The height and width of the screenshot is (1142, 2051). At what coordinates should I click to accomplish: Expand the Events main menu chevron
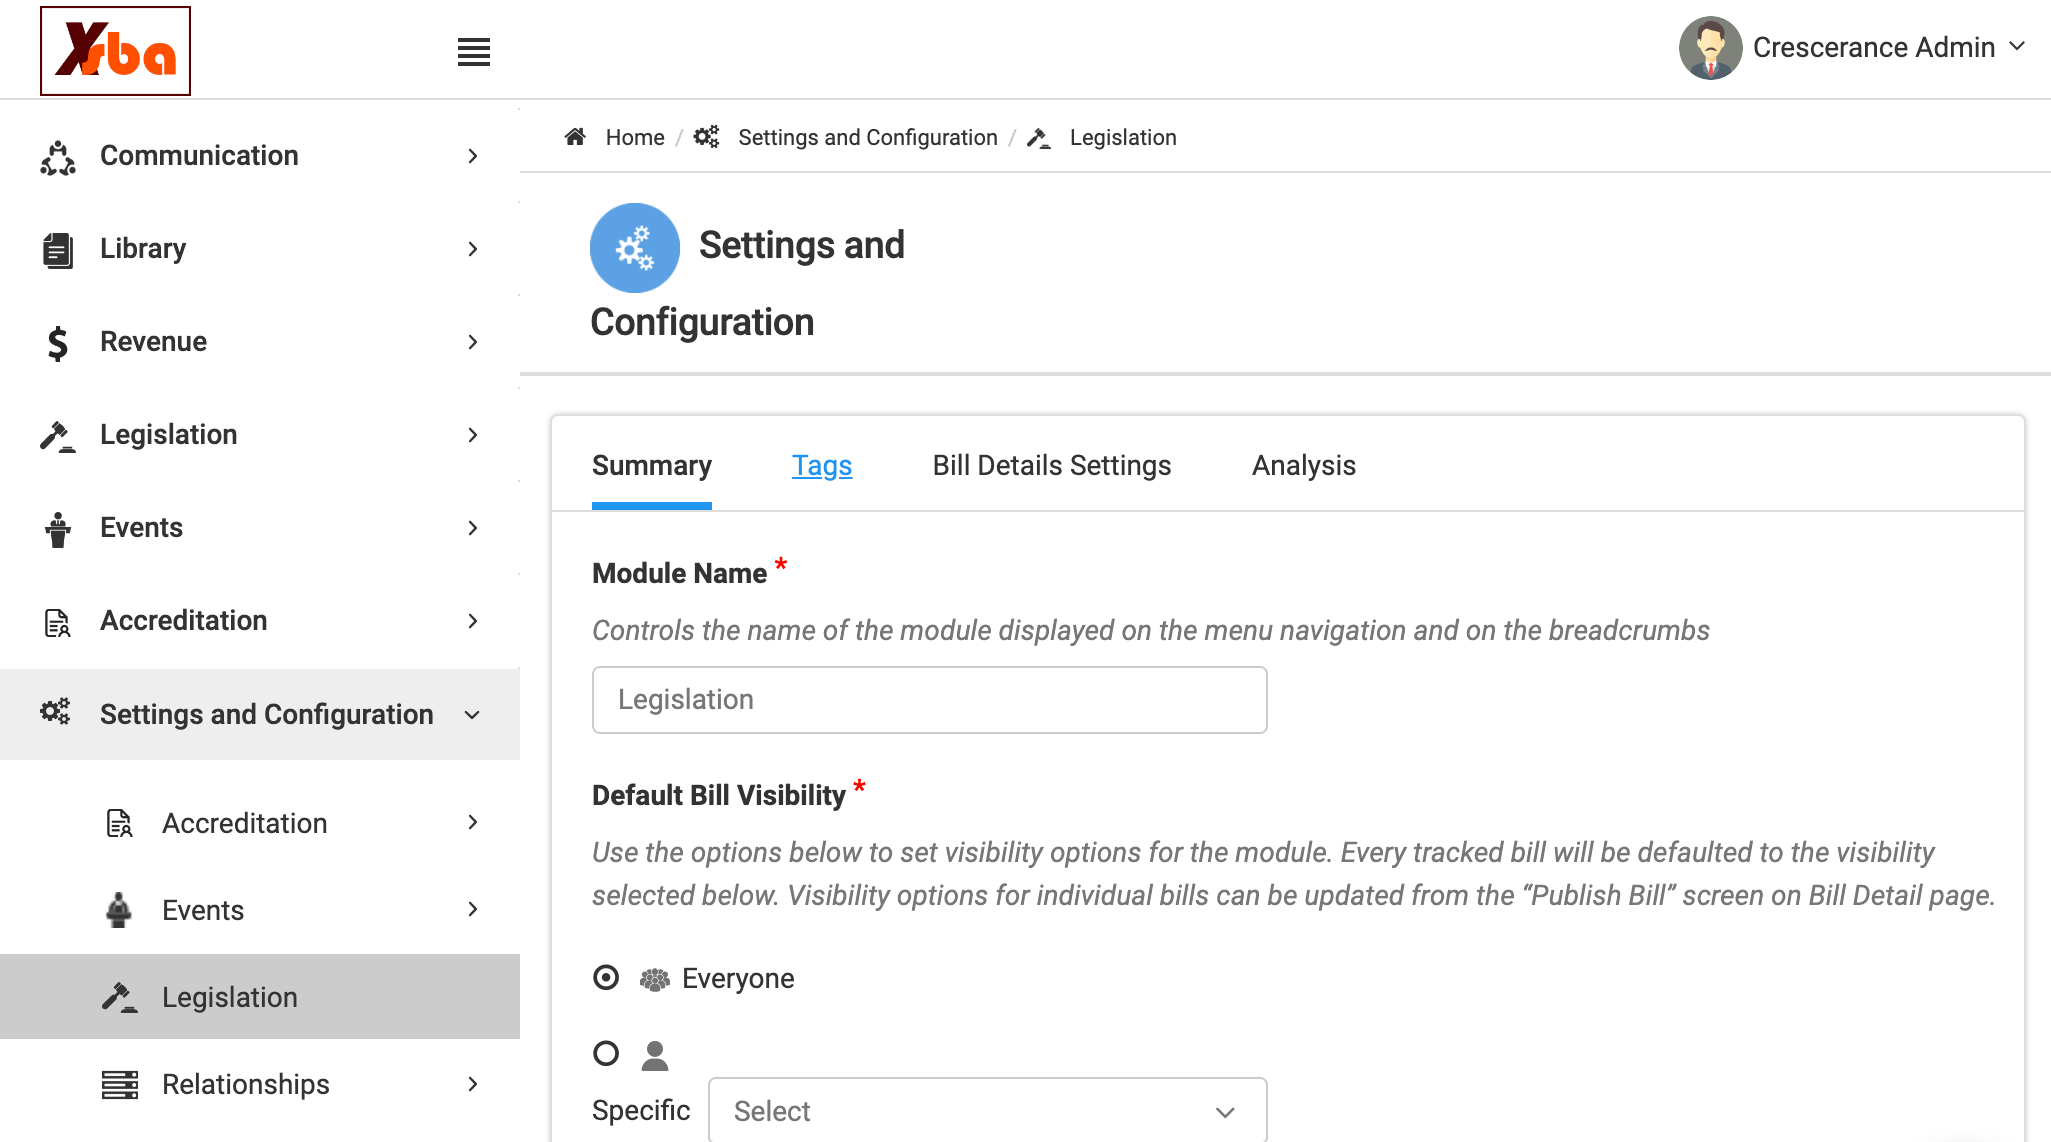point(473,528)
